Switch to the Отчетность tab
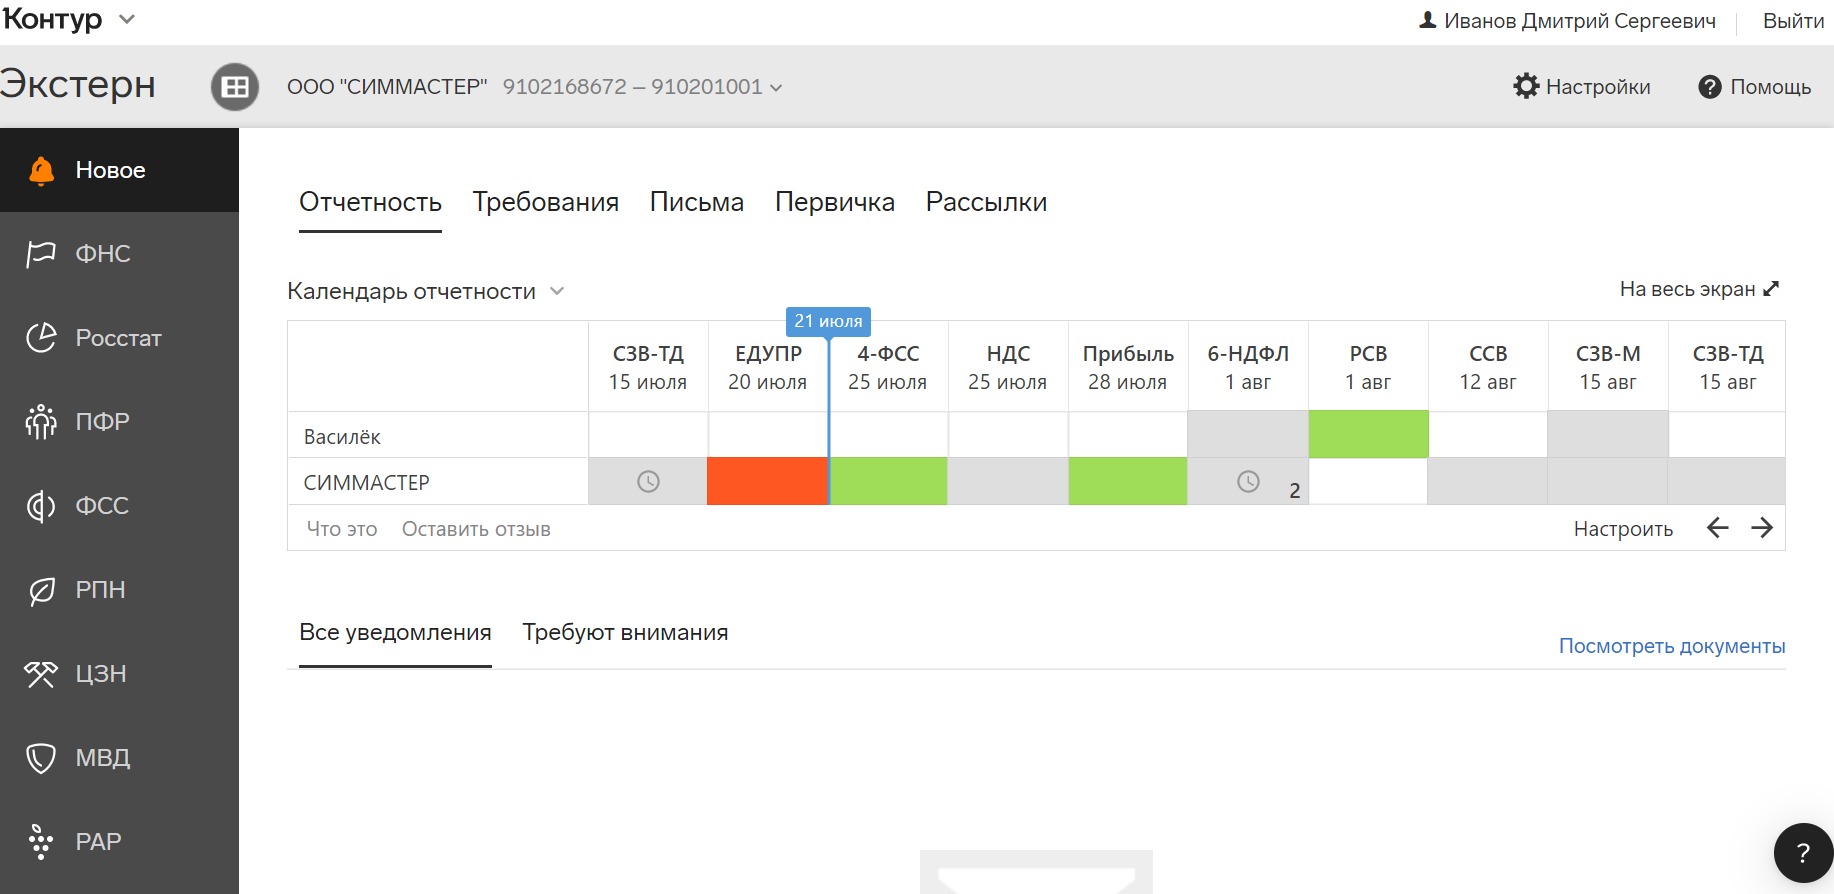Image resolution: width=1834 pixels, height=894 pixels. 370,202
